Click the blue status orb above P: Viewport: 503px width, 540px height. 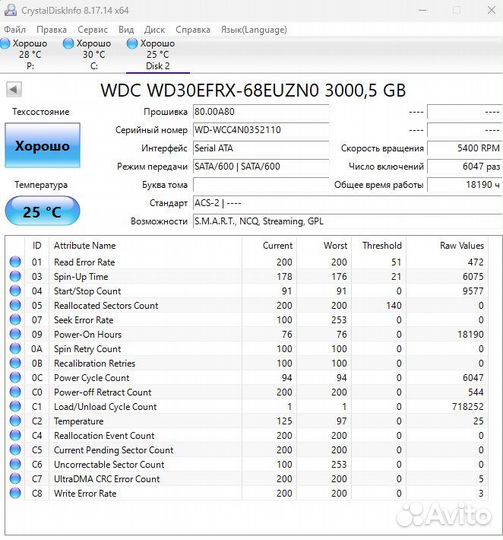[5, 43]
